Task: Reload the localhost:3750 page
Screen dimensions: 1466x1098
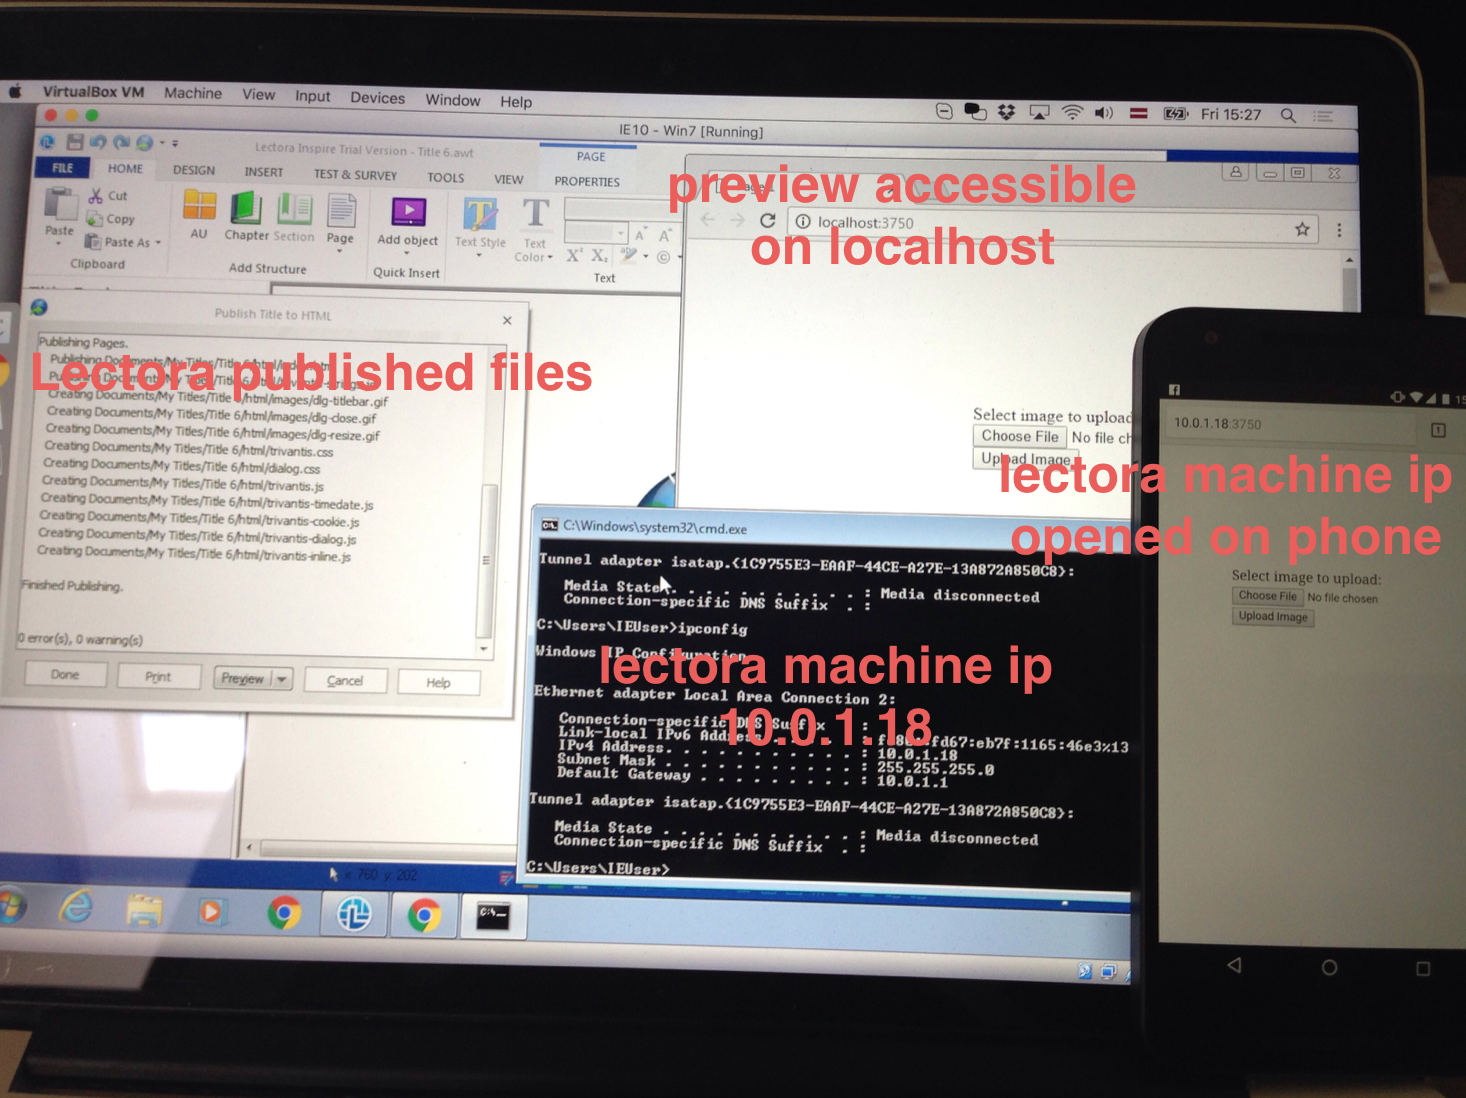Action: click(767, 221)
